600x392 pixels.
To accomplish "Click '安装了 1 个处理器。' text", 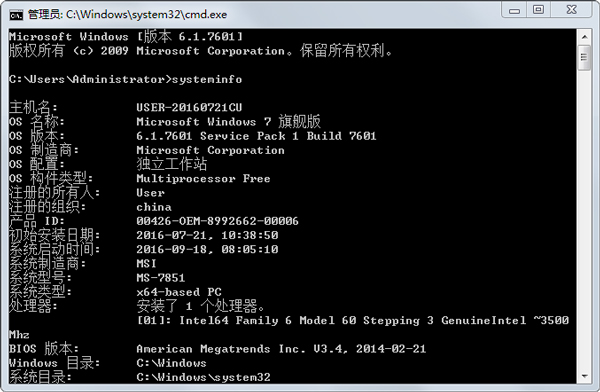I will click(x=201, y=306).
